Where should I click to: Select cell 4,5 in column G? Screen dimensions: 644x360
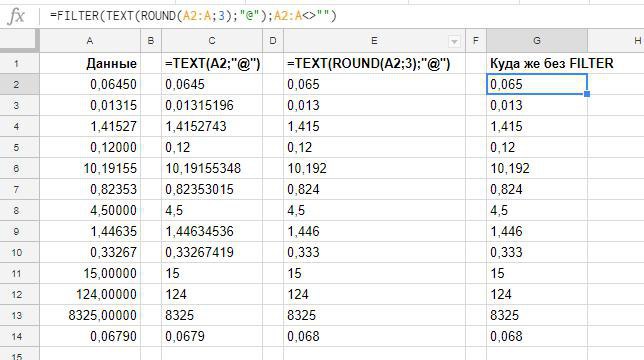tap(537, 210)
